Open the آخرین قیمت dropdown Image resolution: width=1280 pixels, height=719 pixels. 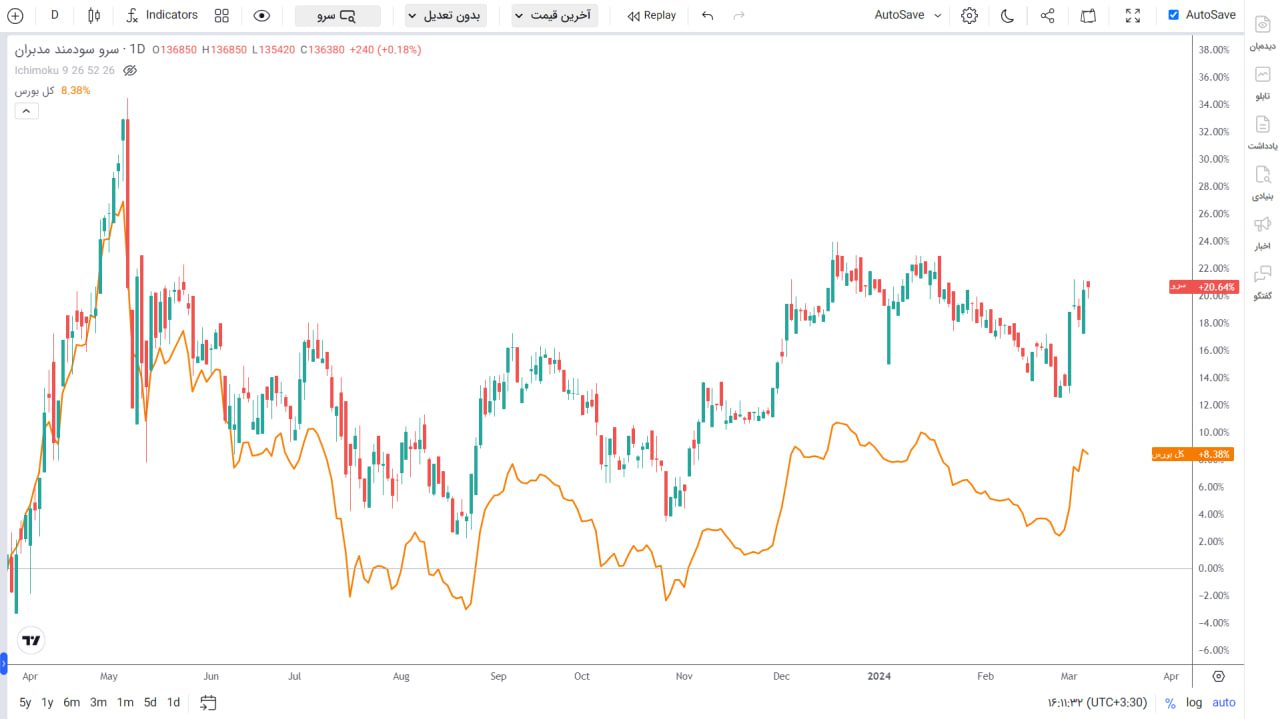(552, 16)
